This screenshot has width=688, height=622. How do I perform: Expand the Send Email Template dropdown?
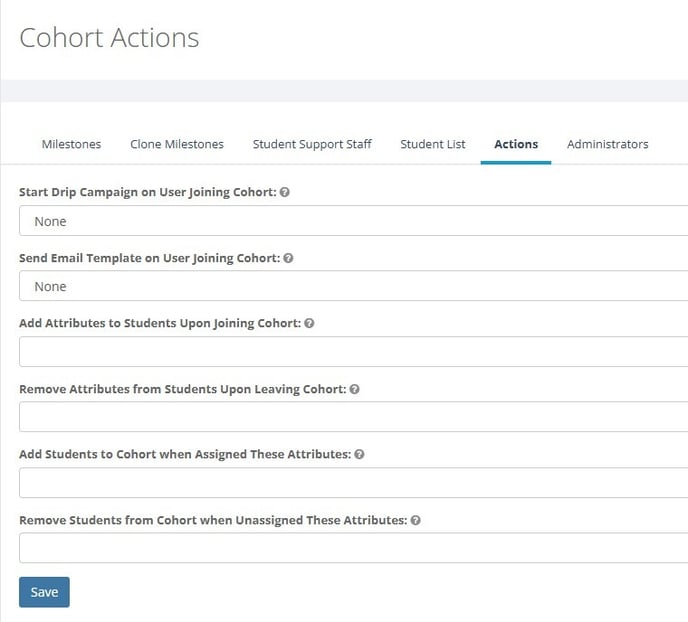[x=353, y=286]
